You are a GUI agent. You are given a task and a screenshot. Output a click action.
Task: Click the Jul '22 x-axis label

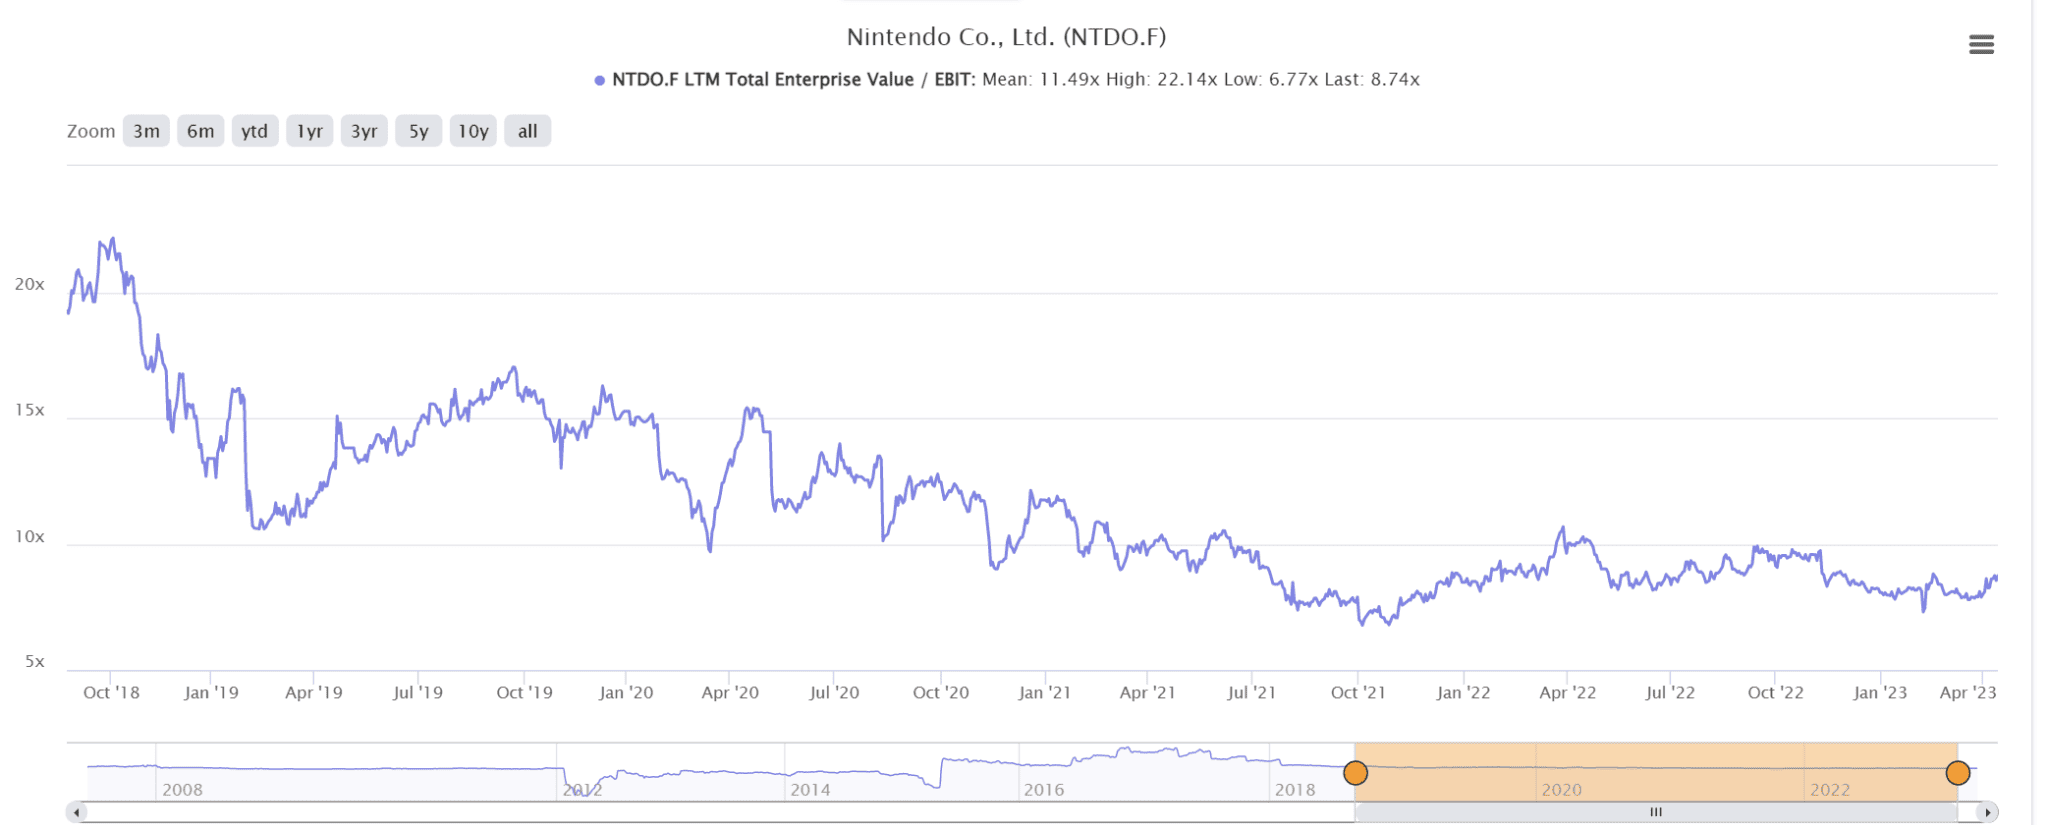point(1670,692)
